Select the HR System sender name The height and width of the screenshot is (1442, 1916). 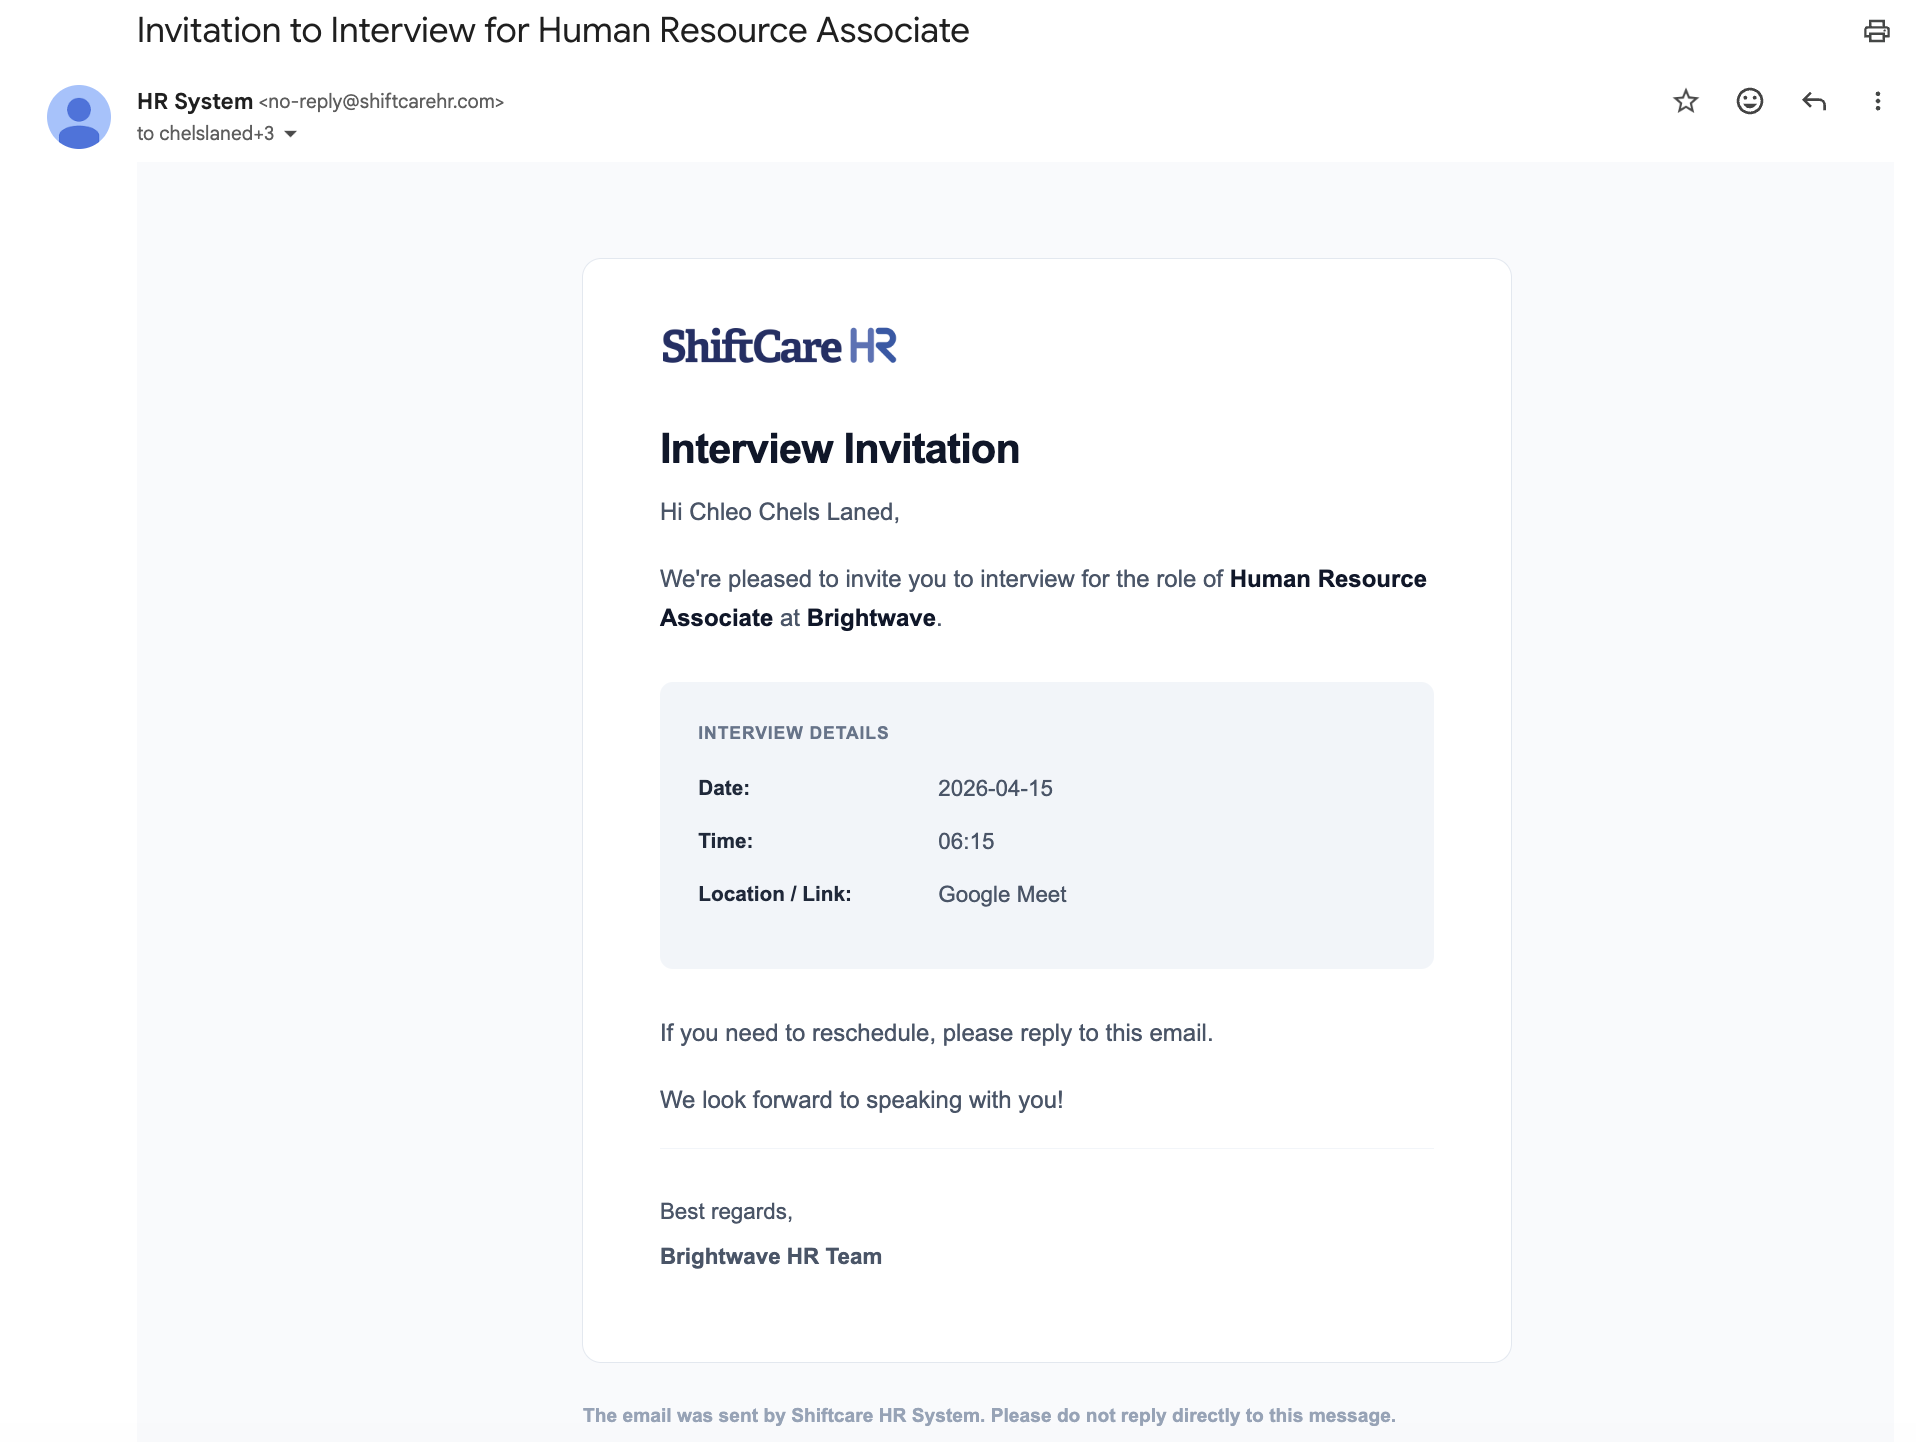[194, 100]
